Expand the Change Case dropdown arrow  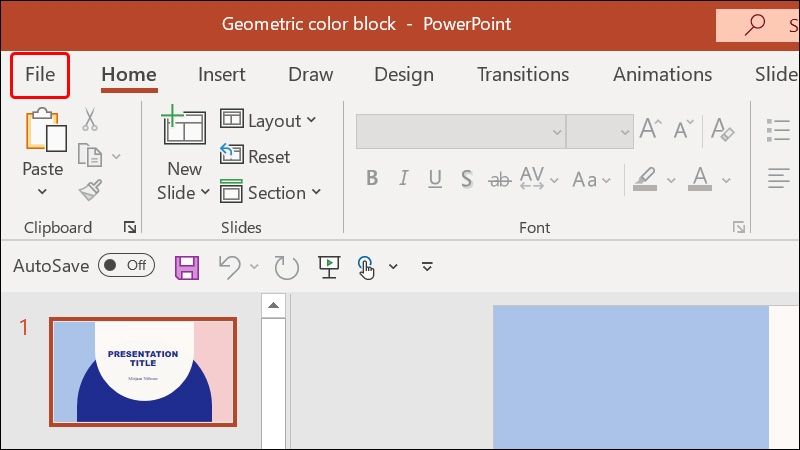coord(606,180)
